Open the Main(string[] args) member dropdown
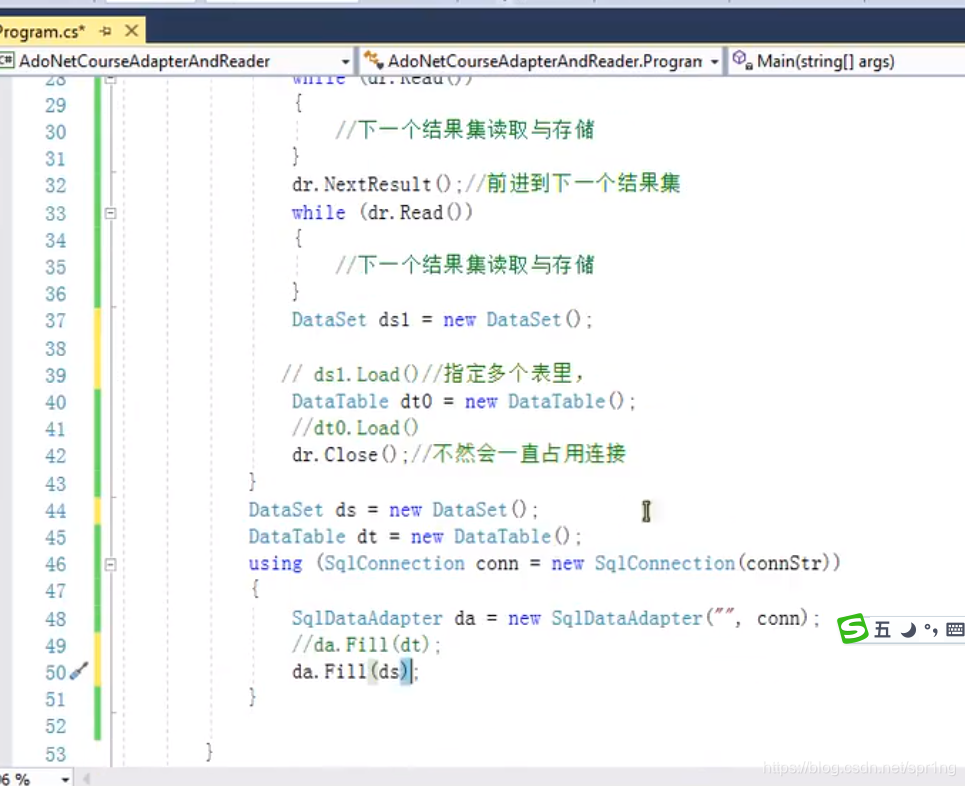 (847, 61)
